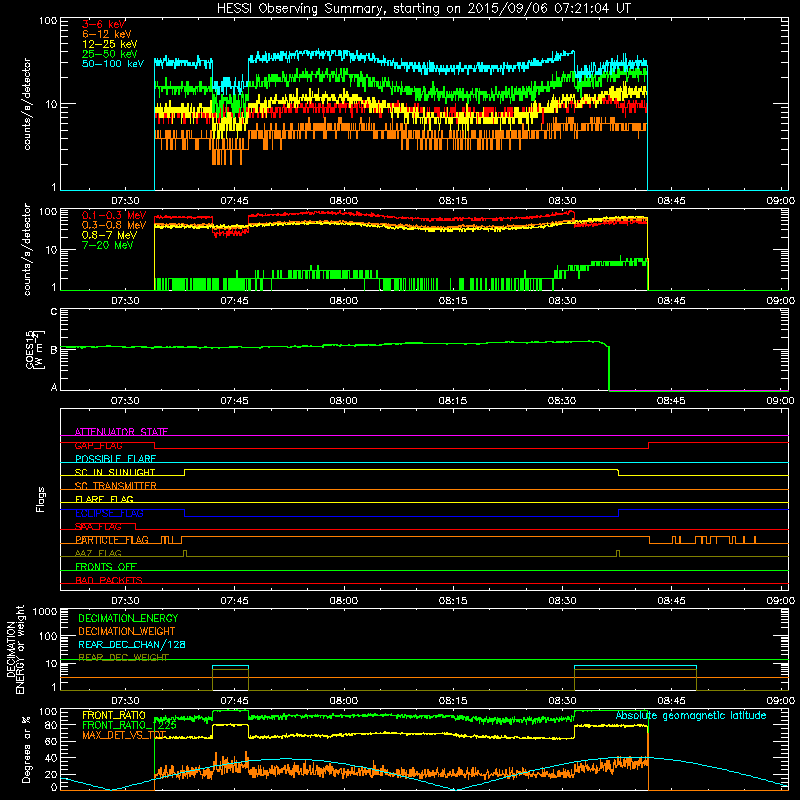The image size is (800, 800).
Task: Click the 7-20 MeV legend label
Action: point(108,245)
